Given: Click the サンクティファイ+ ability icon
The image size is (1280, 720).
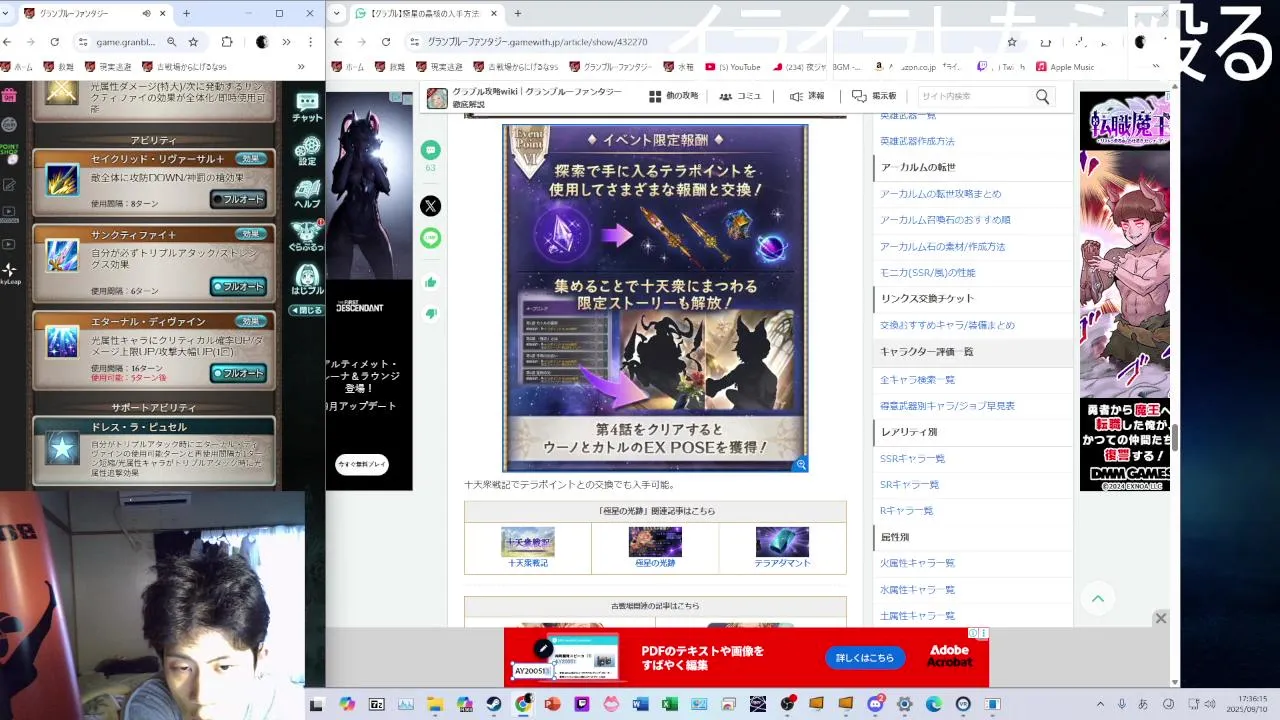Looking at the screenshot, I should click(62, 256).
